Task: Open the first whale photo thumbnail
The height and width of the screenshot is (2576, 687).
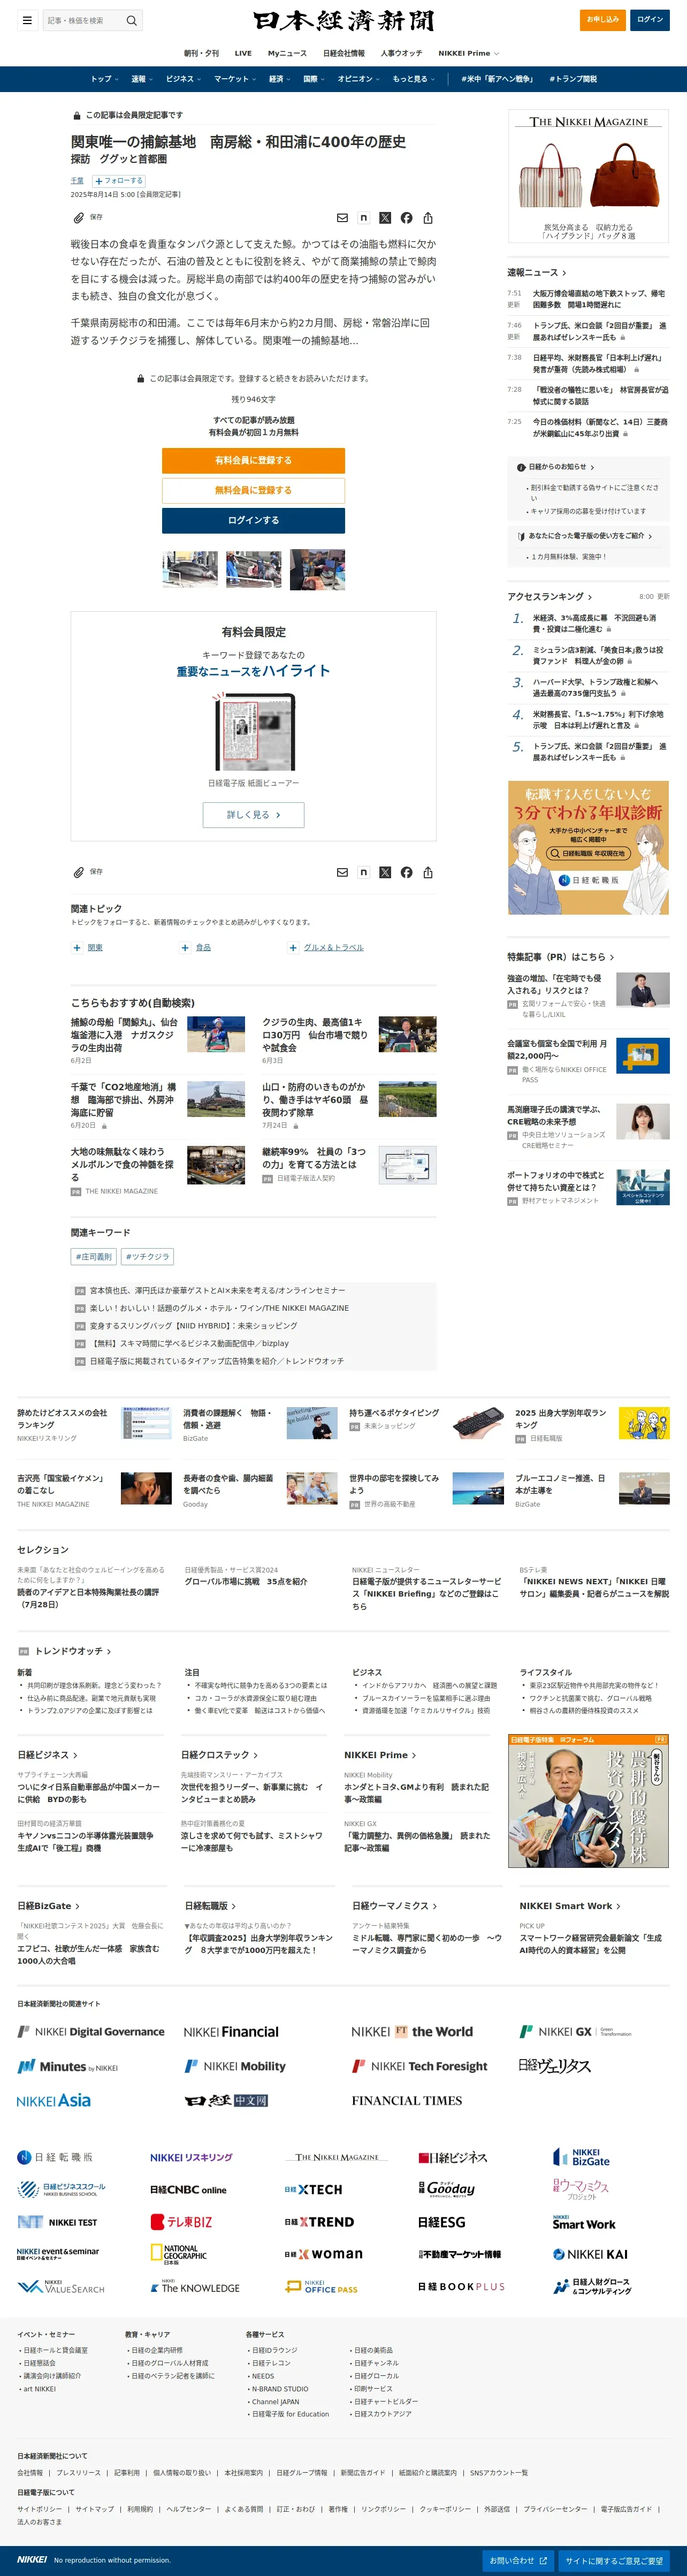Action: point(189,569)
